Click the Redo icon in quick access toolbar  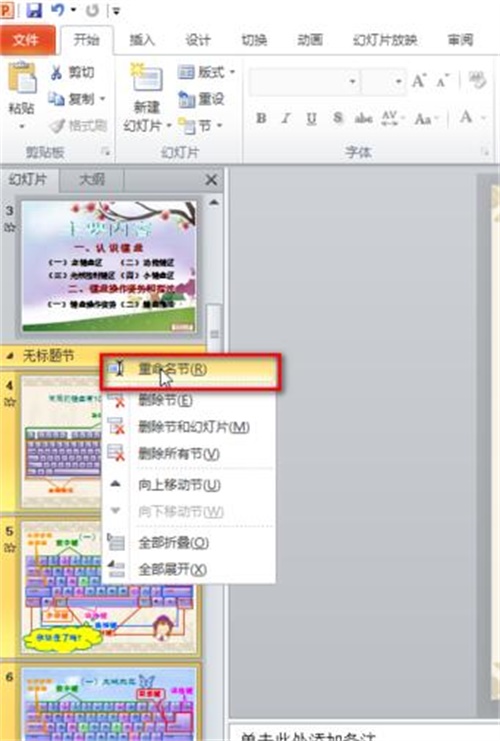click(x=93, y=10)
